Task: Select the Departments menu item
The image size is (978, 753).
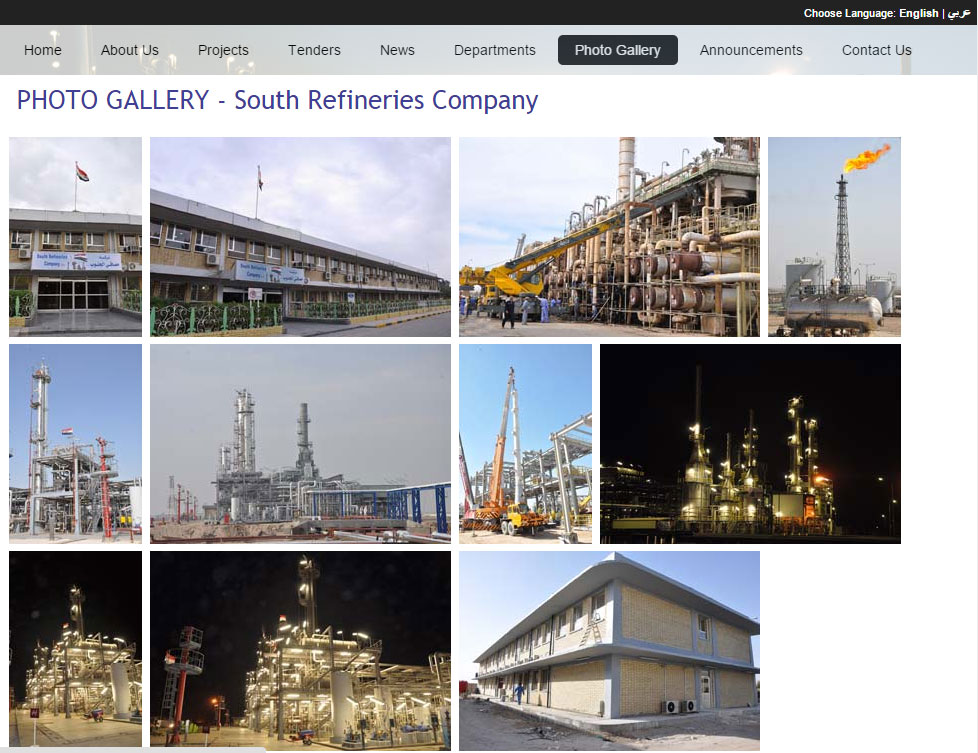Action: point(494,50)
